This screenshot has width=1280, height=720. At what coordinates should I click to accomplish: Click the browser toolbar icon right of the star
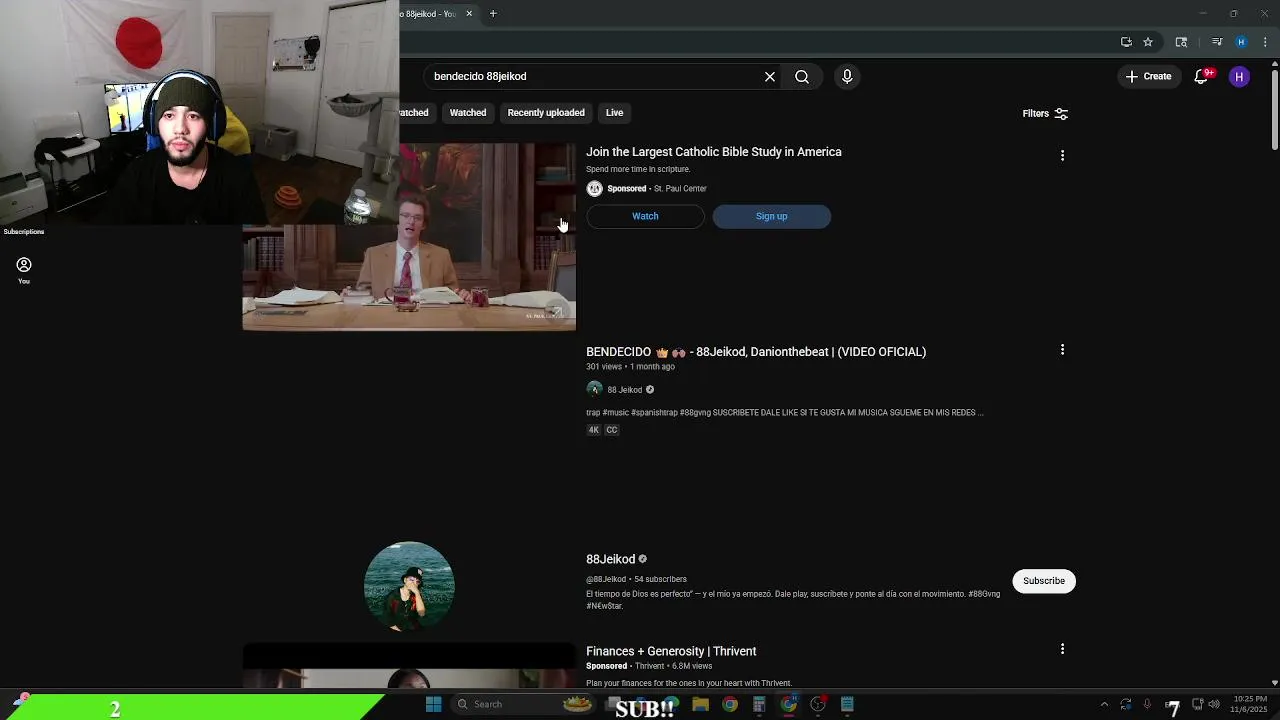point(1181,42)
